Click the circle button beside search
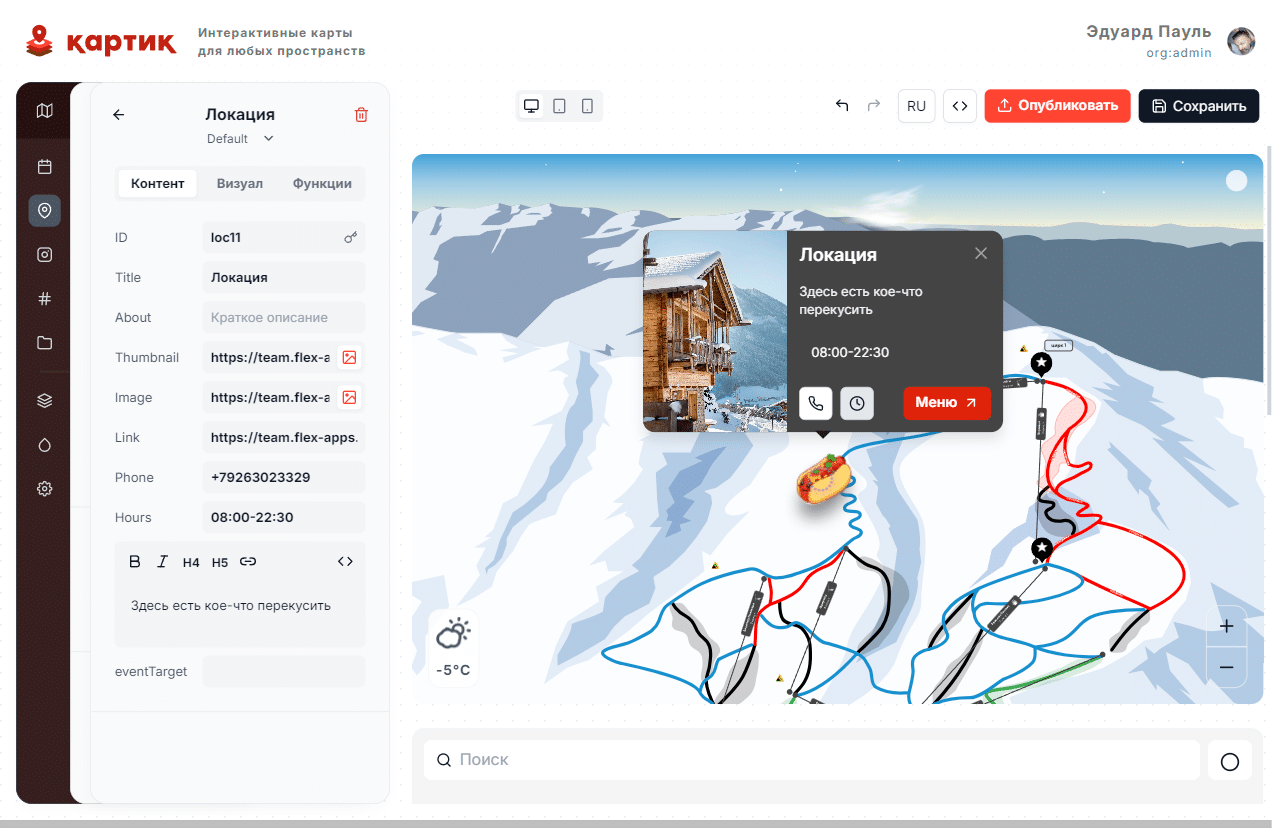1278x828 pixels. [x=1230, y=761]
